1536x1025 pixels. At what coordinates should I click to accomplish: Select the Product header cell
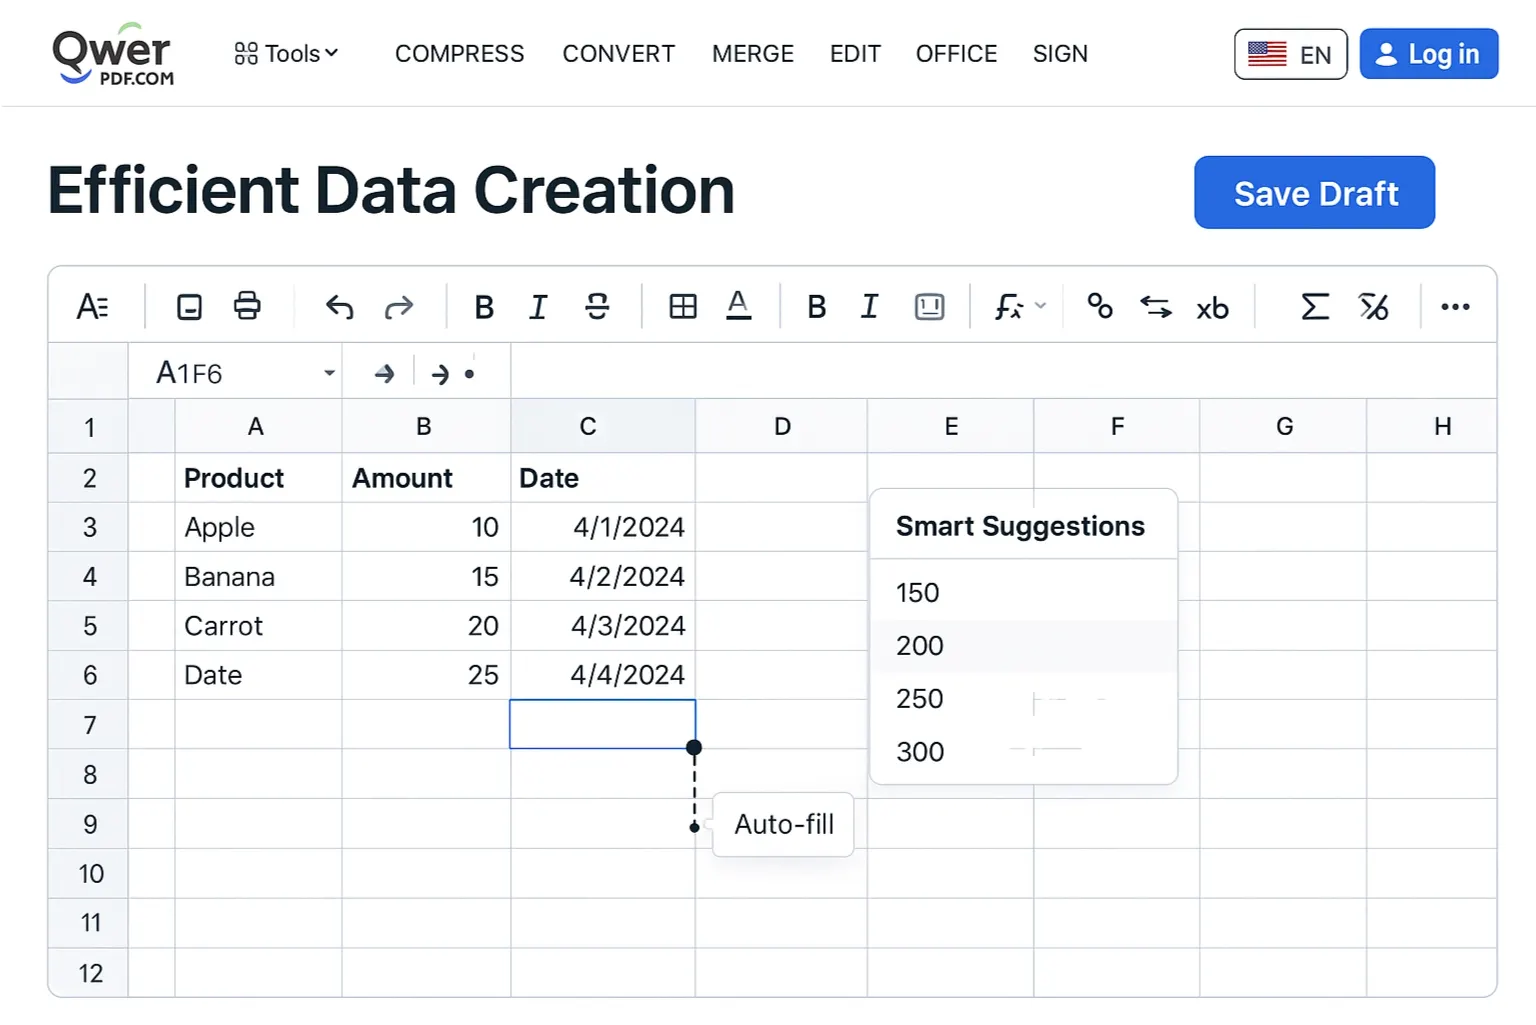click(258, 477)
